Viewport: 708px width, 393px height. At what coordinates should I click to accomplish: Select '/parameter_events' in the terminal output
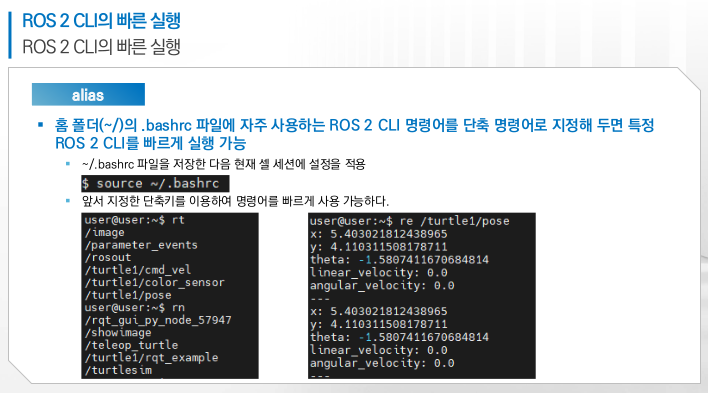click(x=141, y=245)
